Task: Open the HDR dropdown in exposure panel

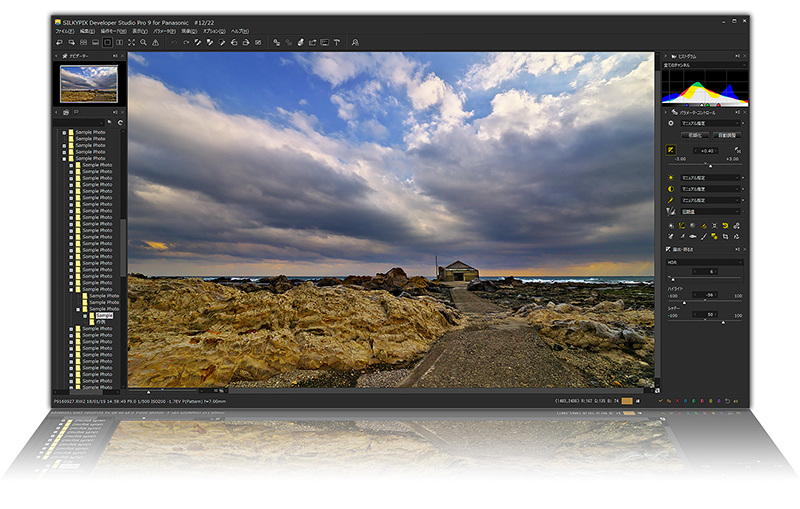Action: click(x=705, y=262)
